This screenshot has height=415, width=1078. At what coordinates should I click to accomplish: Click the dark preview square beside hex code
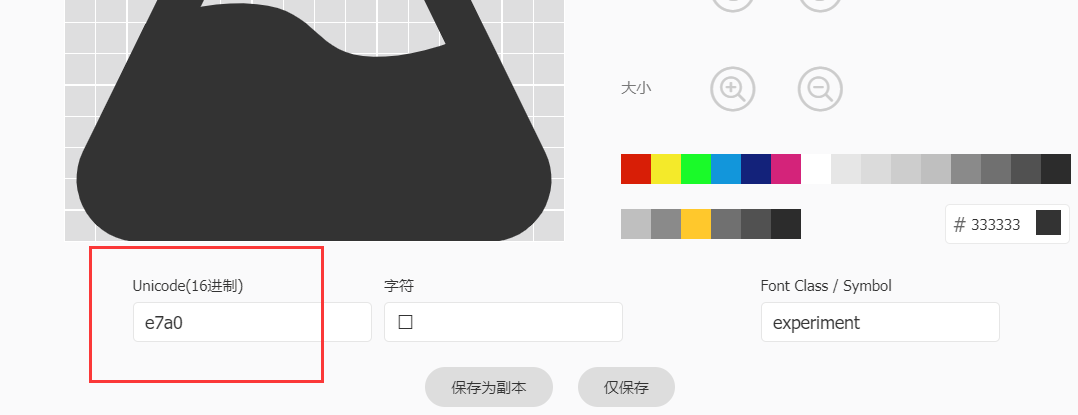(x=1048, y=223)
